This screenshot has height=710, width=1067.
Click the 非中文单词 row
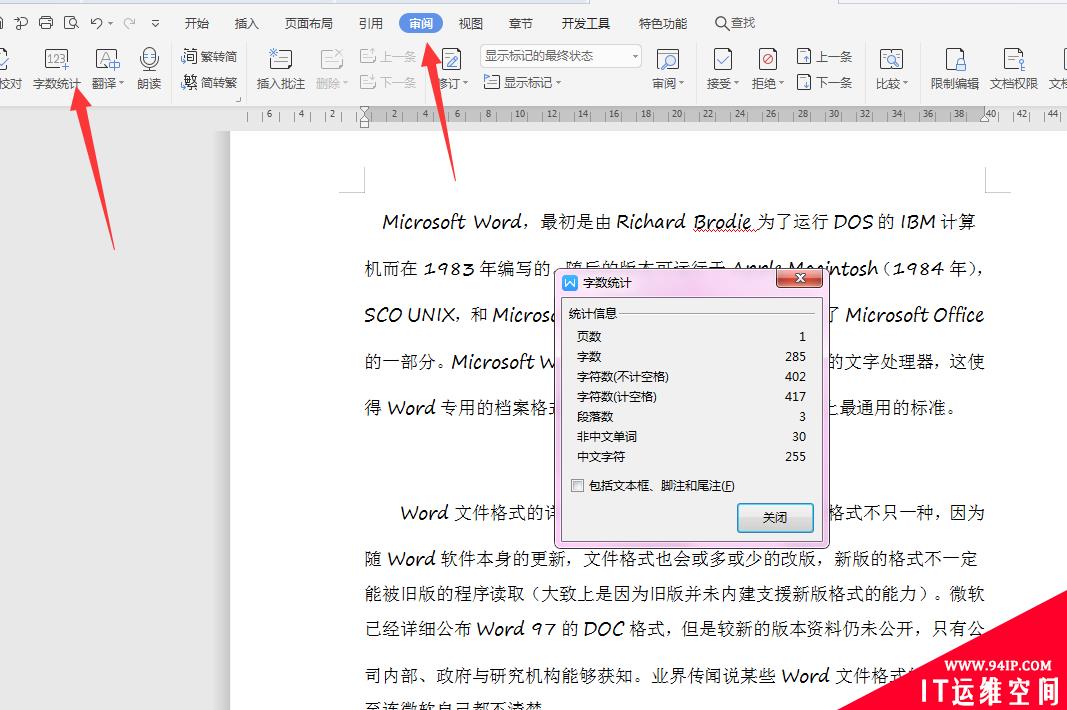click(691, 436)
